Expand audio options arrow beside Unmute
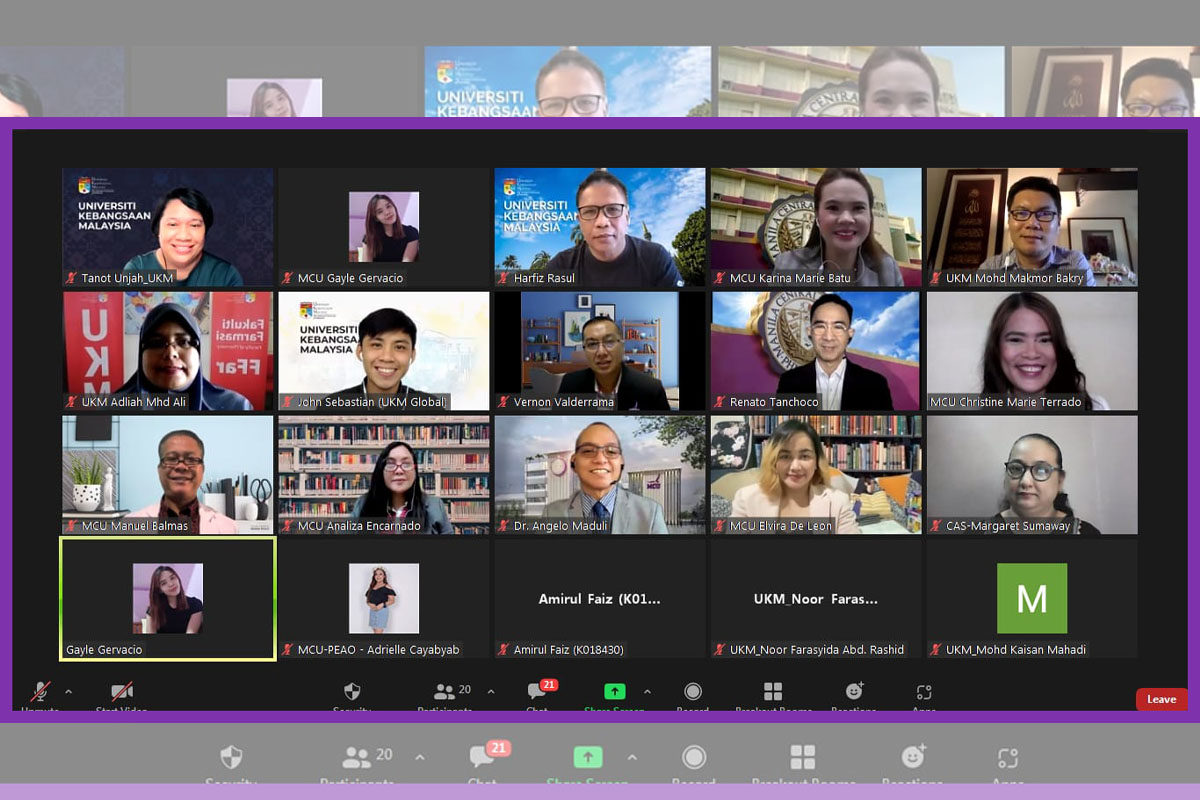 (x=68, y=691)
